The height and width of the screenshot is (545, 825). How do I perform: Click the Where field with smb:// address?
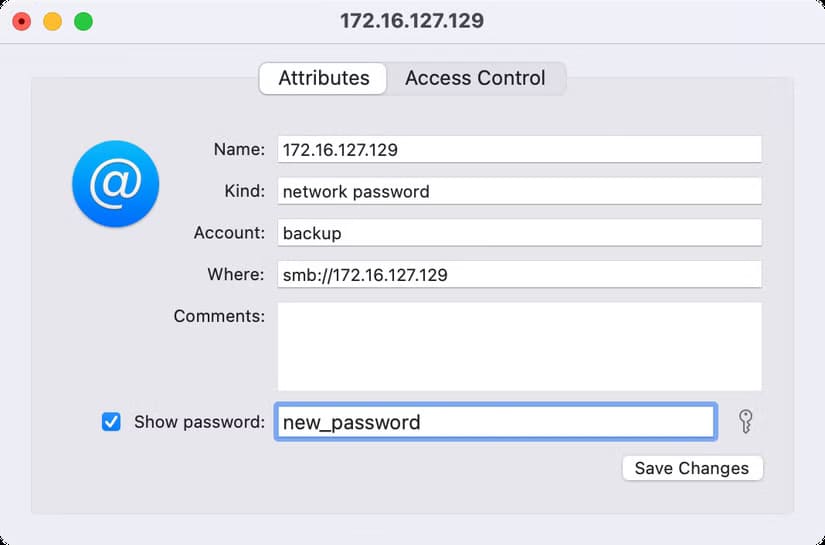[x=519, y=274]
